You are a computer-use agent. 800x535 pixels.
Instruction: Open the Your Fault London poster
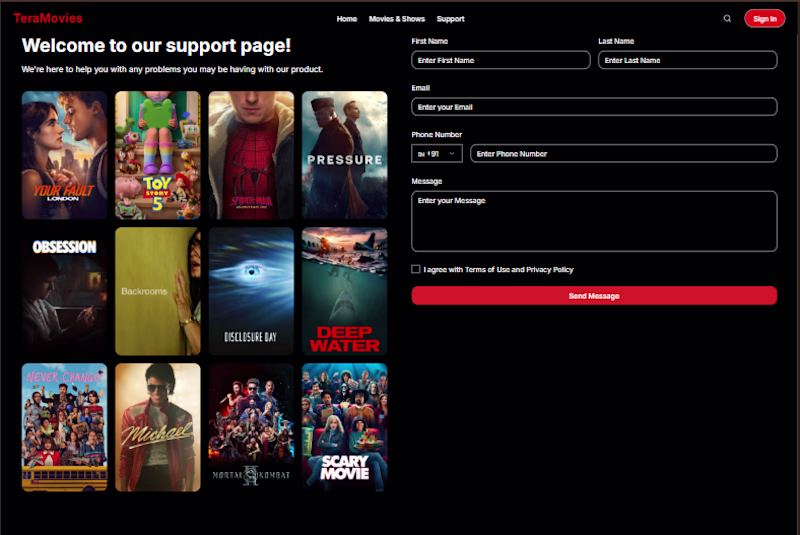tap(64, 155)
